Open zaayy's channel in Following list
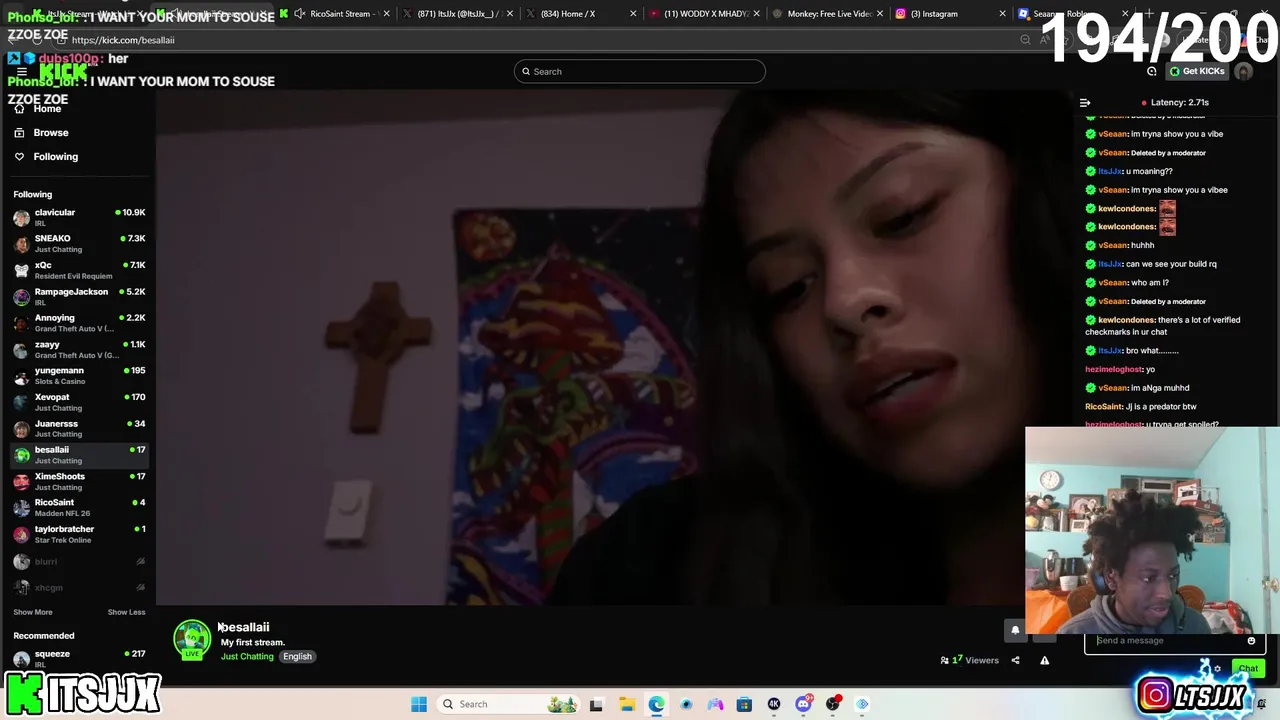The width and height of the screenshot is (1280, 720). coord(79,349)
